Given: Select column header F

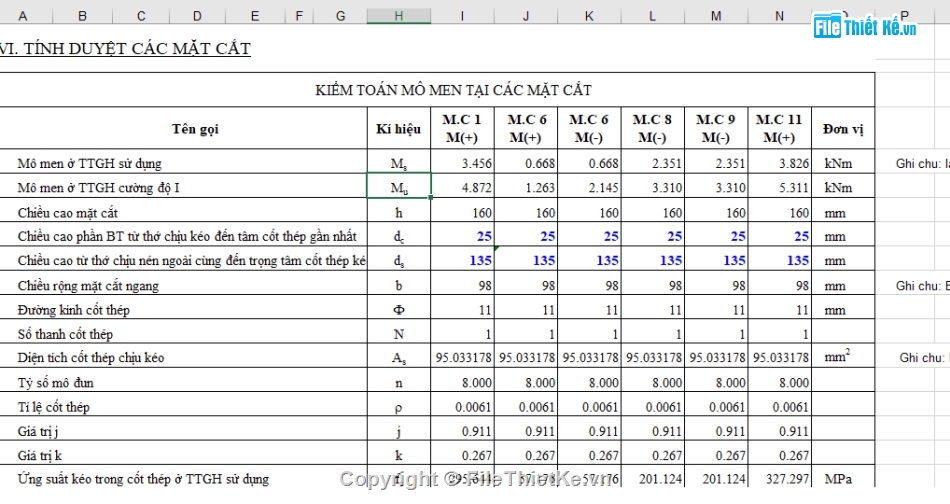Looking at the screenshot, I should click(x=299, y=16).
